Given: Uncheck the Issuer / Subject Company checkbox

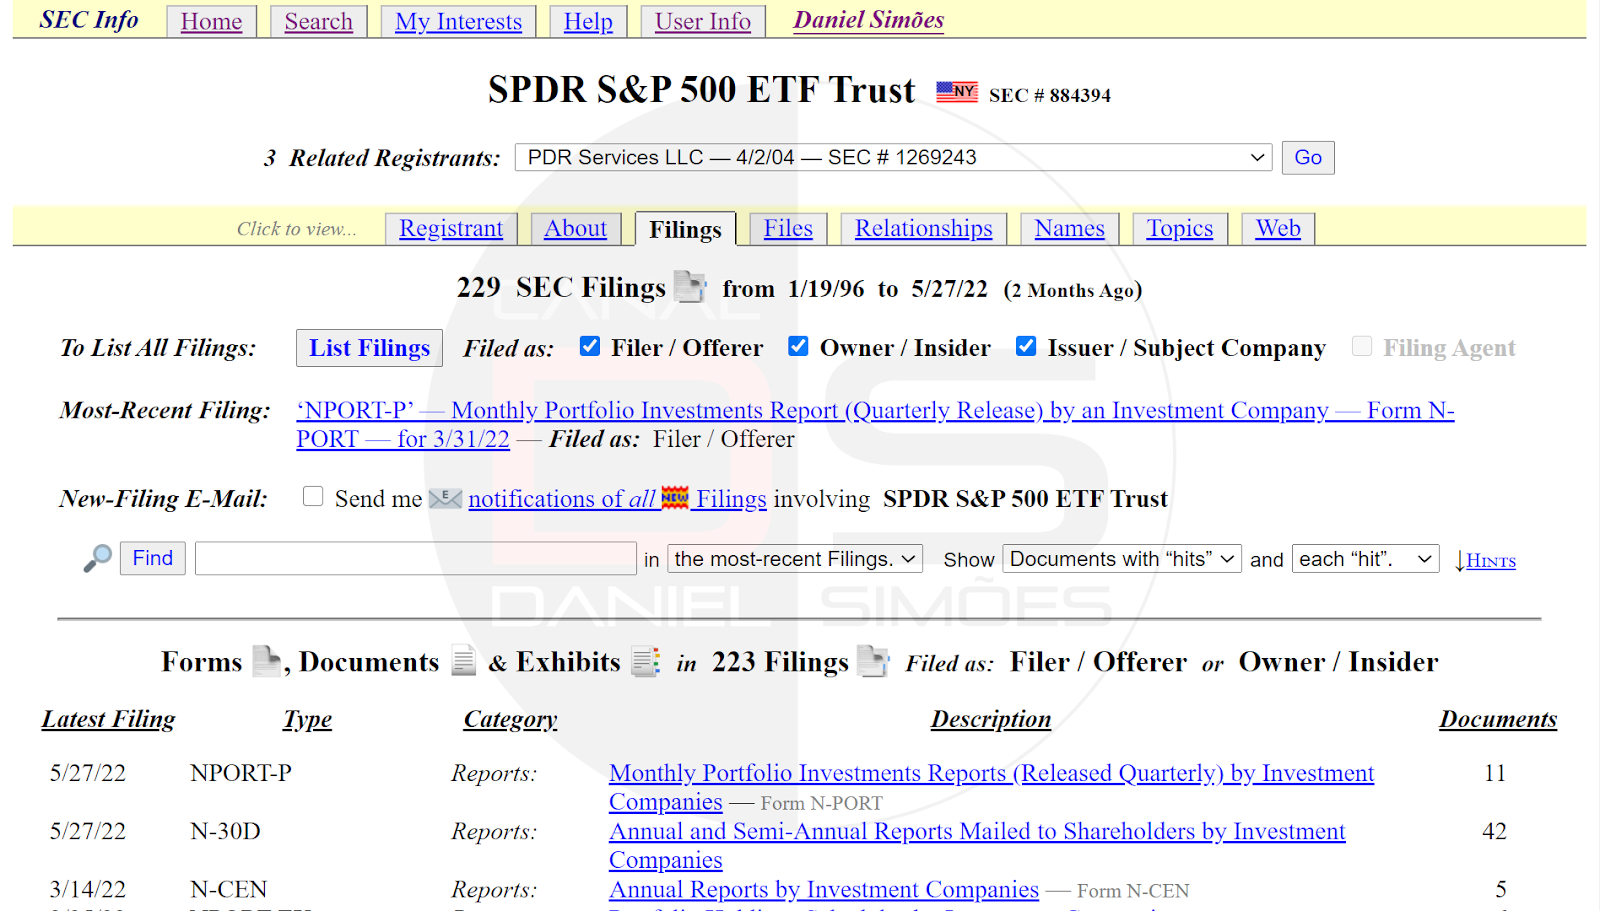Looking at the screenshot, I should [x=1026, y=346].
